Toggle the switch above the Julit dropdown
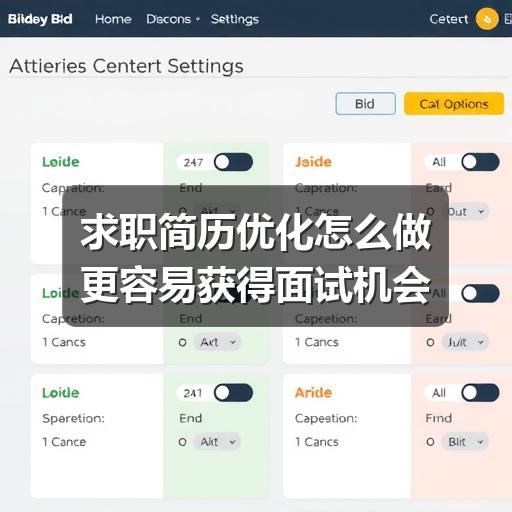Image resolution: width=512 pixels, height=512 pixels. (x=480, y=293)
